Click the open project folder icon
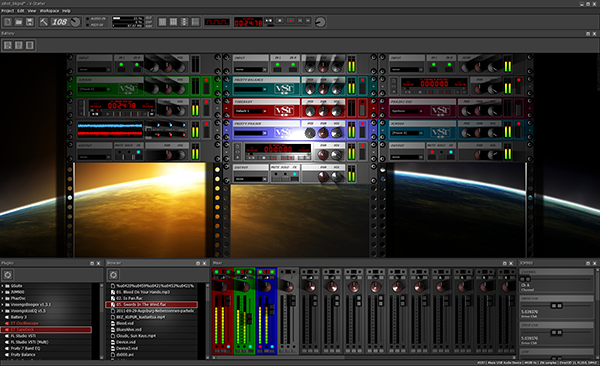This screenshot has height=366, width=600. 18,22
